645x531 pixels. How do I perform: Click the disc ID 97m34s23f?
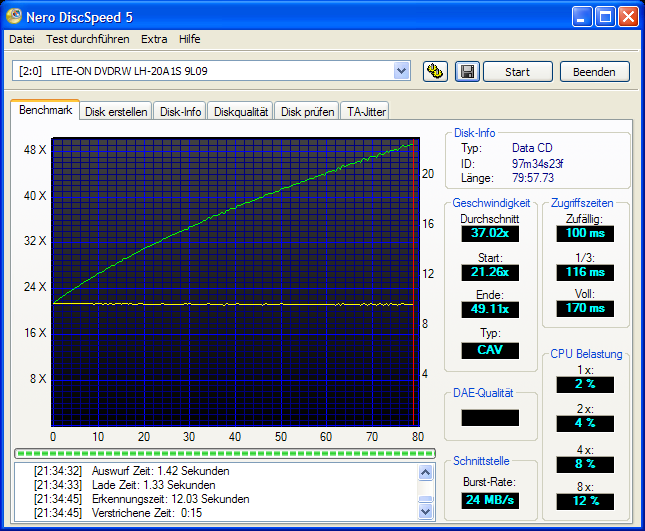[538, 164]
